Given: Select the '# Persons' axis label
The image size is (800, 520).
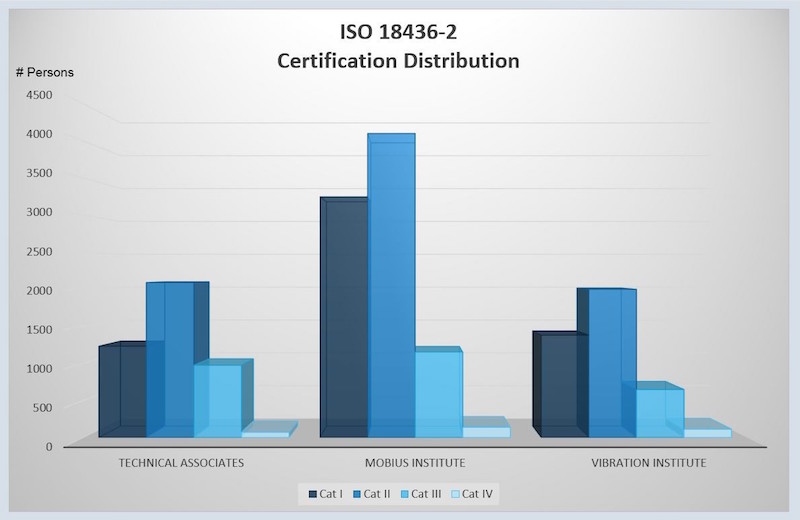Looking at the screenshot, I should [44, 72].
